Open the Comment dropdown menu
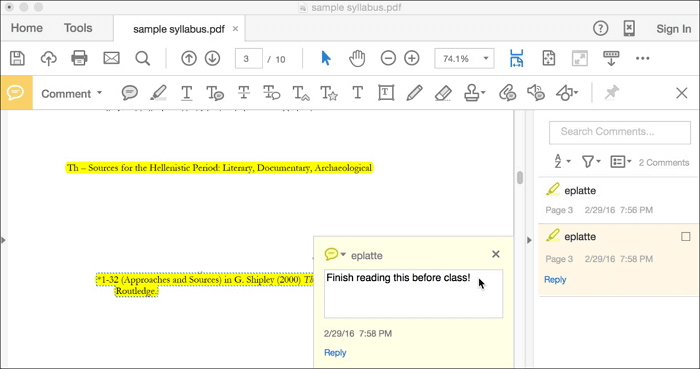Image resolution: width=700 pixels, height=369 pixels. click(71, 94)
